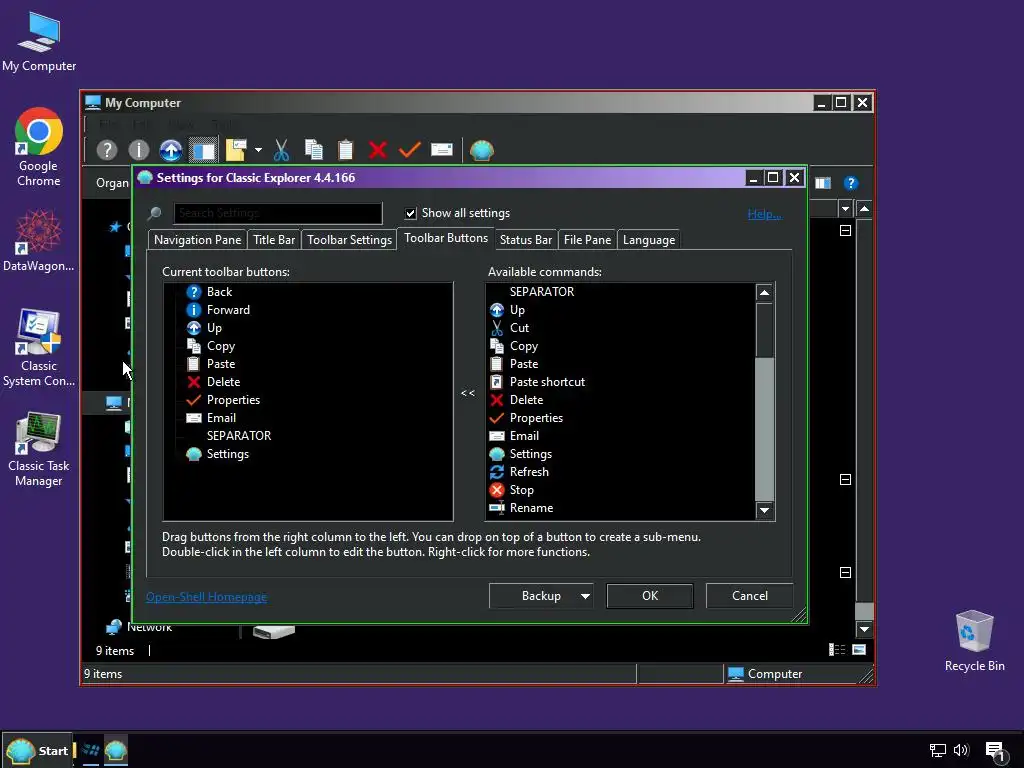Toggle the navigation pane icon in My Computer toolbar
Image resolution: width=1024 pixels, height=768 pixels.
203,150
